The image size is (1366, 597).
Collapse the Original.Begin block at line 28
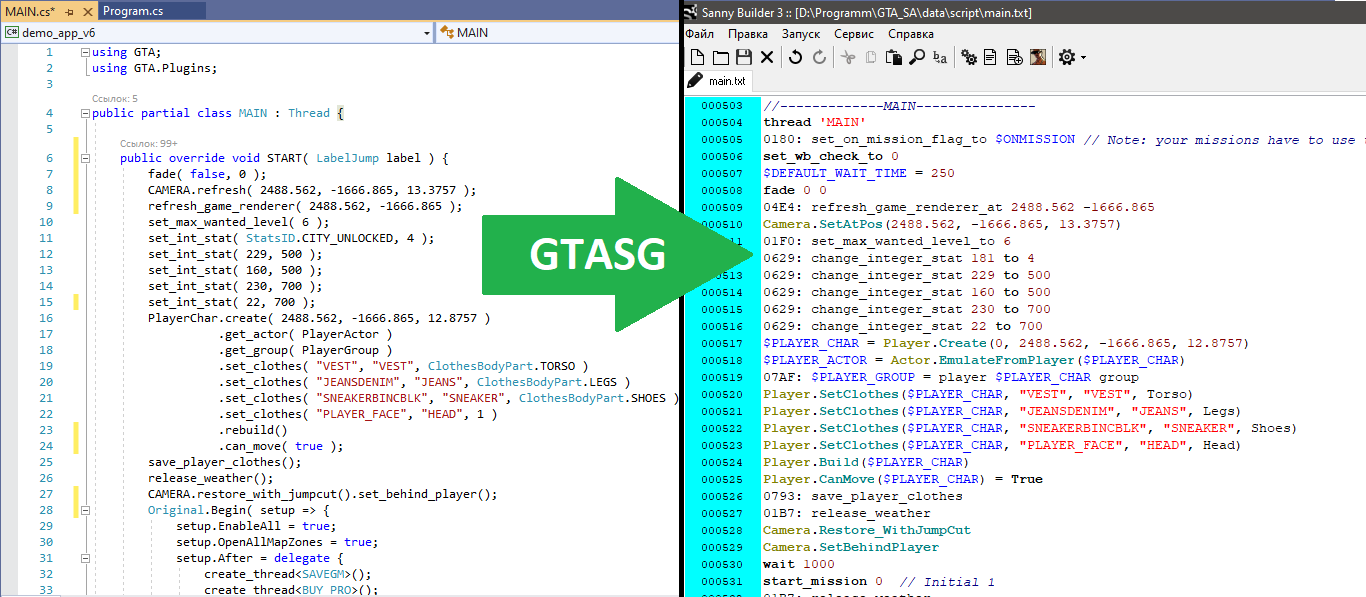[x=85, y=510]
